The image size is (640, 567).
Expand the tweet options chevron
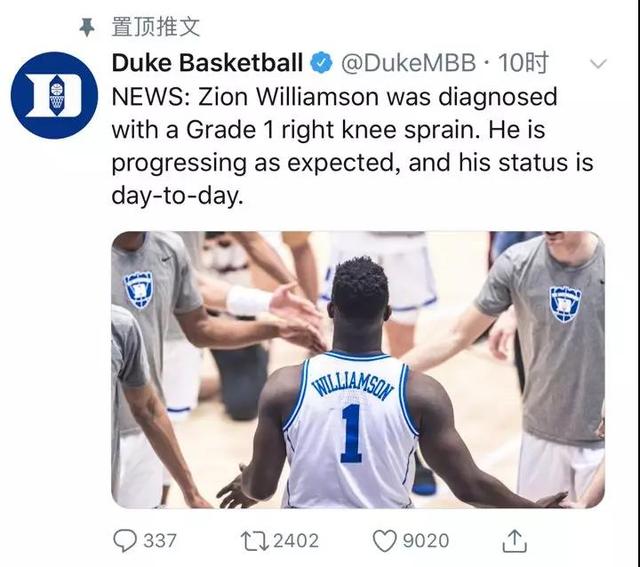pyautogui.click(x=599, y=64)
